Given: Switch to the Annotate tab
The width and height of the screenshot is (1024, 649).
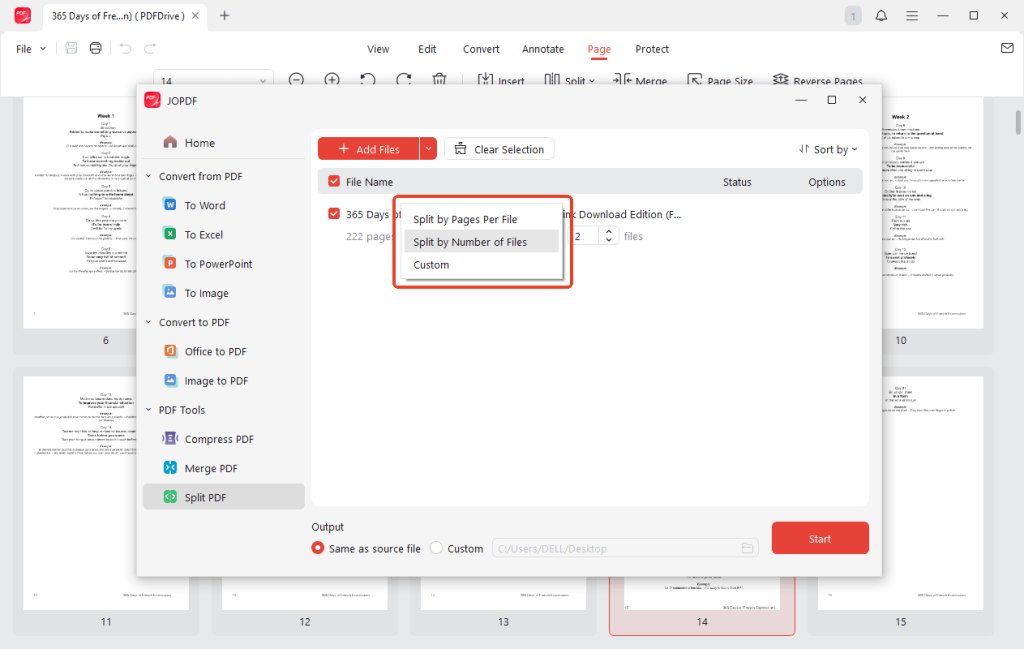Looking at the screenshot, I should 543,49.
